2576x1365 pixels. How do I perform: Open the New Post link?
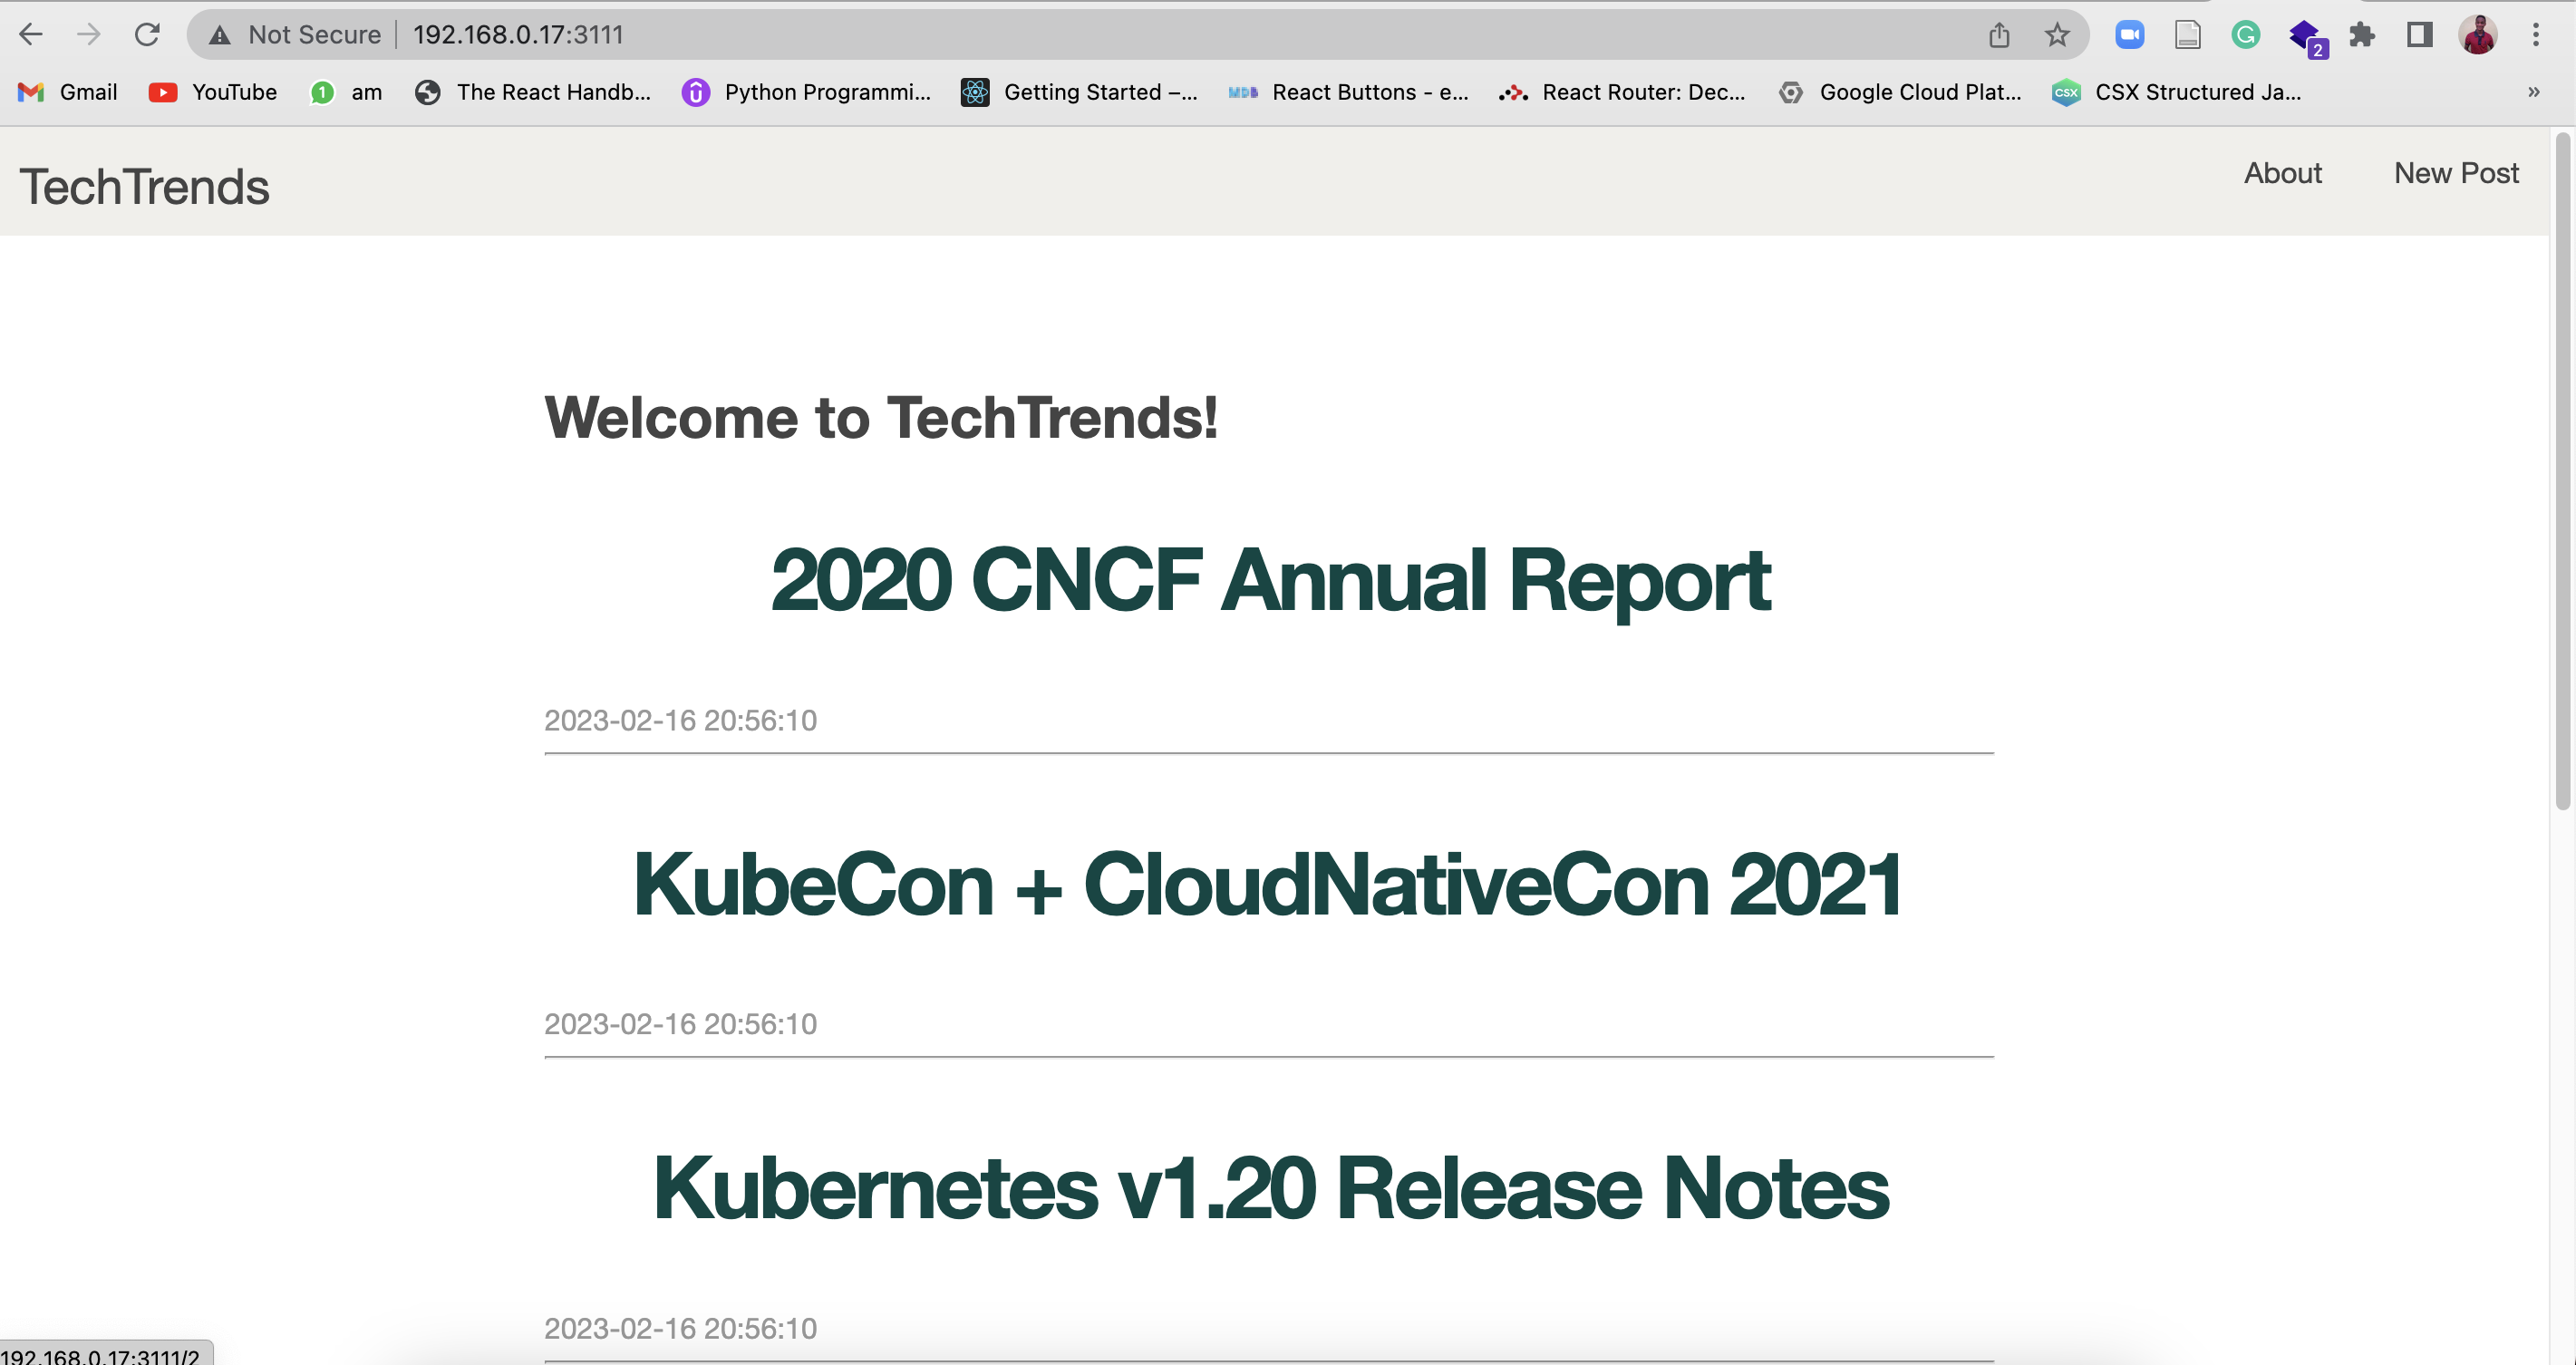[x=2457, y=173]
